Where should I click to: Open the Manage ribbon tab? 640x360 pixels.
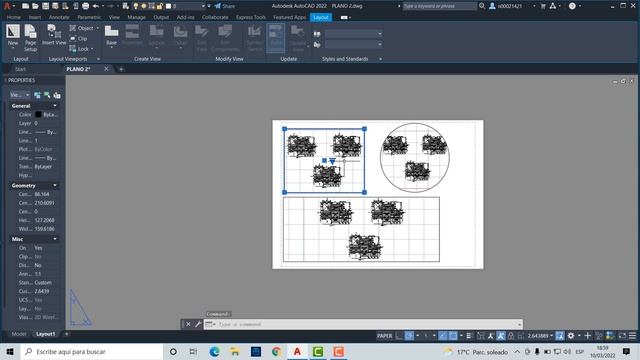tap(136, 17)
